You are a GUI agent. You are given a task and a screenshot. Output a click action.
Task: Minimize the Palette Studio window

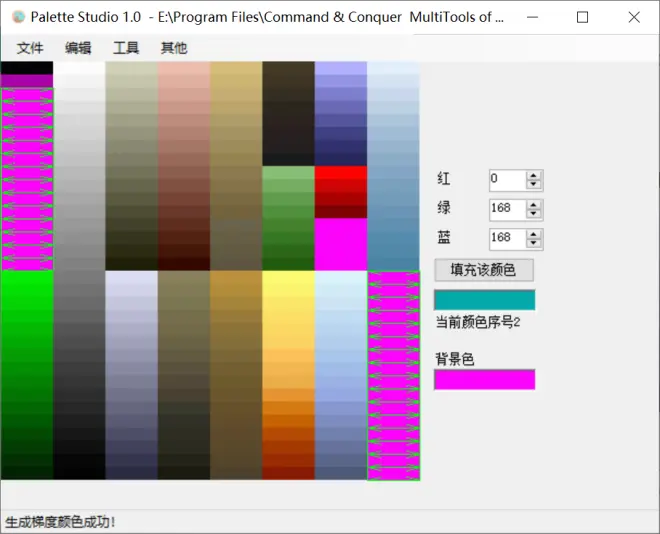532,17
